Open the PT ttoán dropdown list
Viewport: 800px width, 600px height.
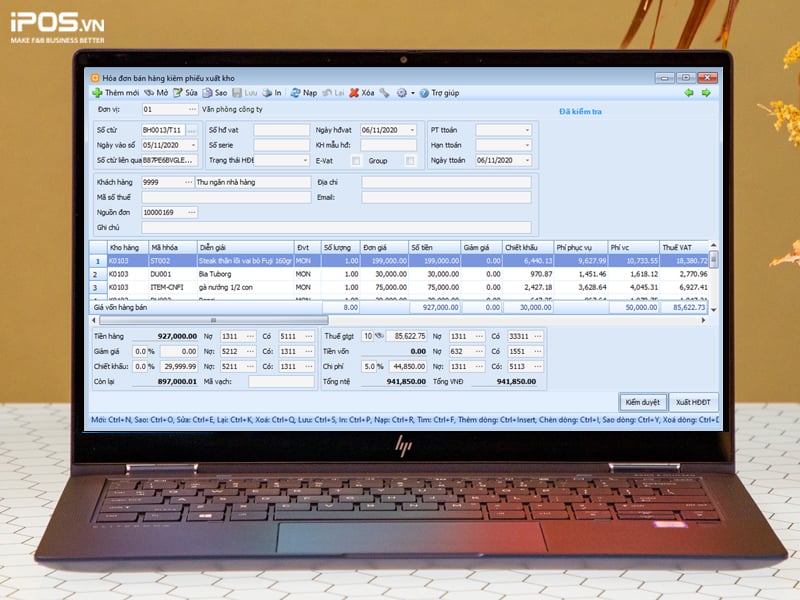click(527, 130)
